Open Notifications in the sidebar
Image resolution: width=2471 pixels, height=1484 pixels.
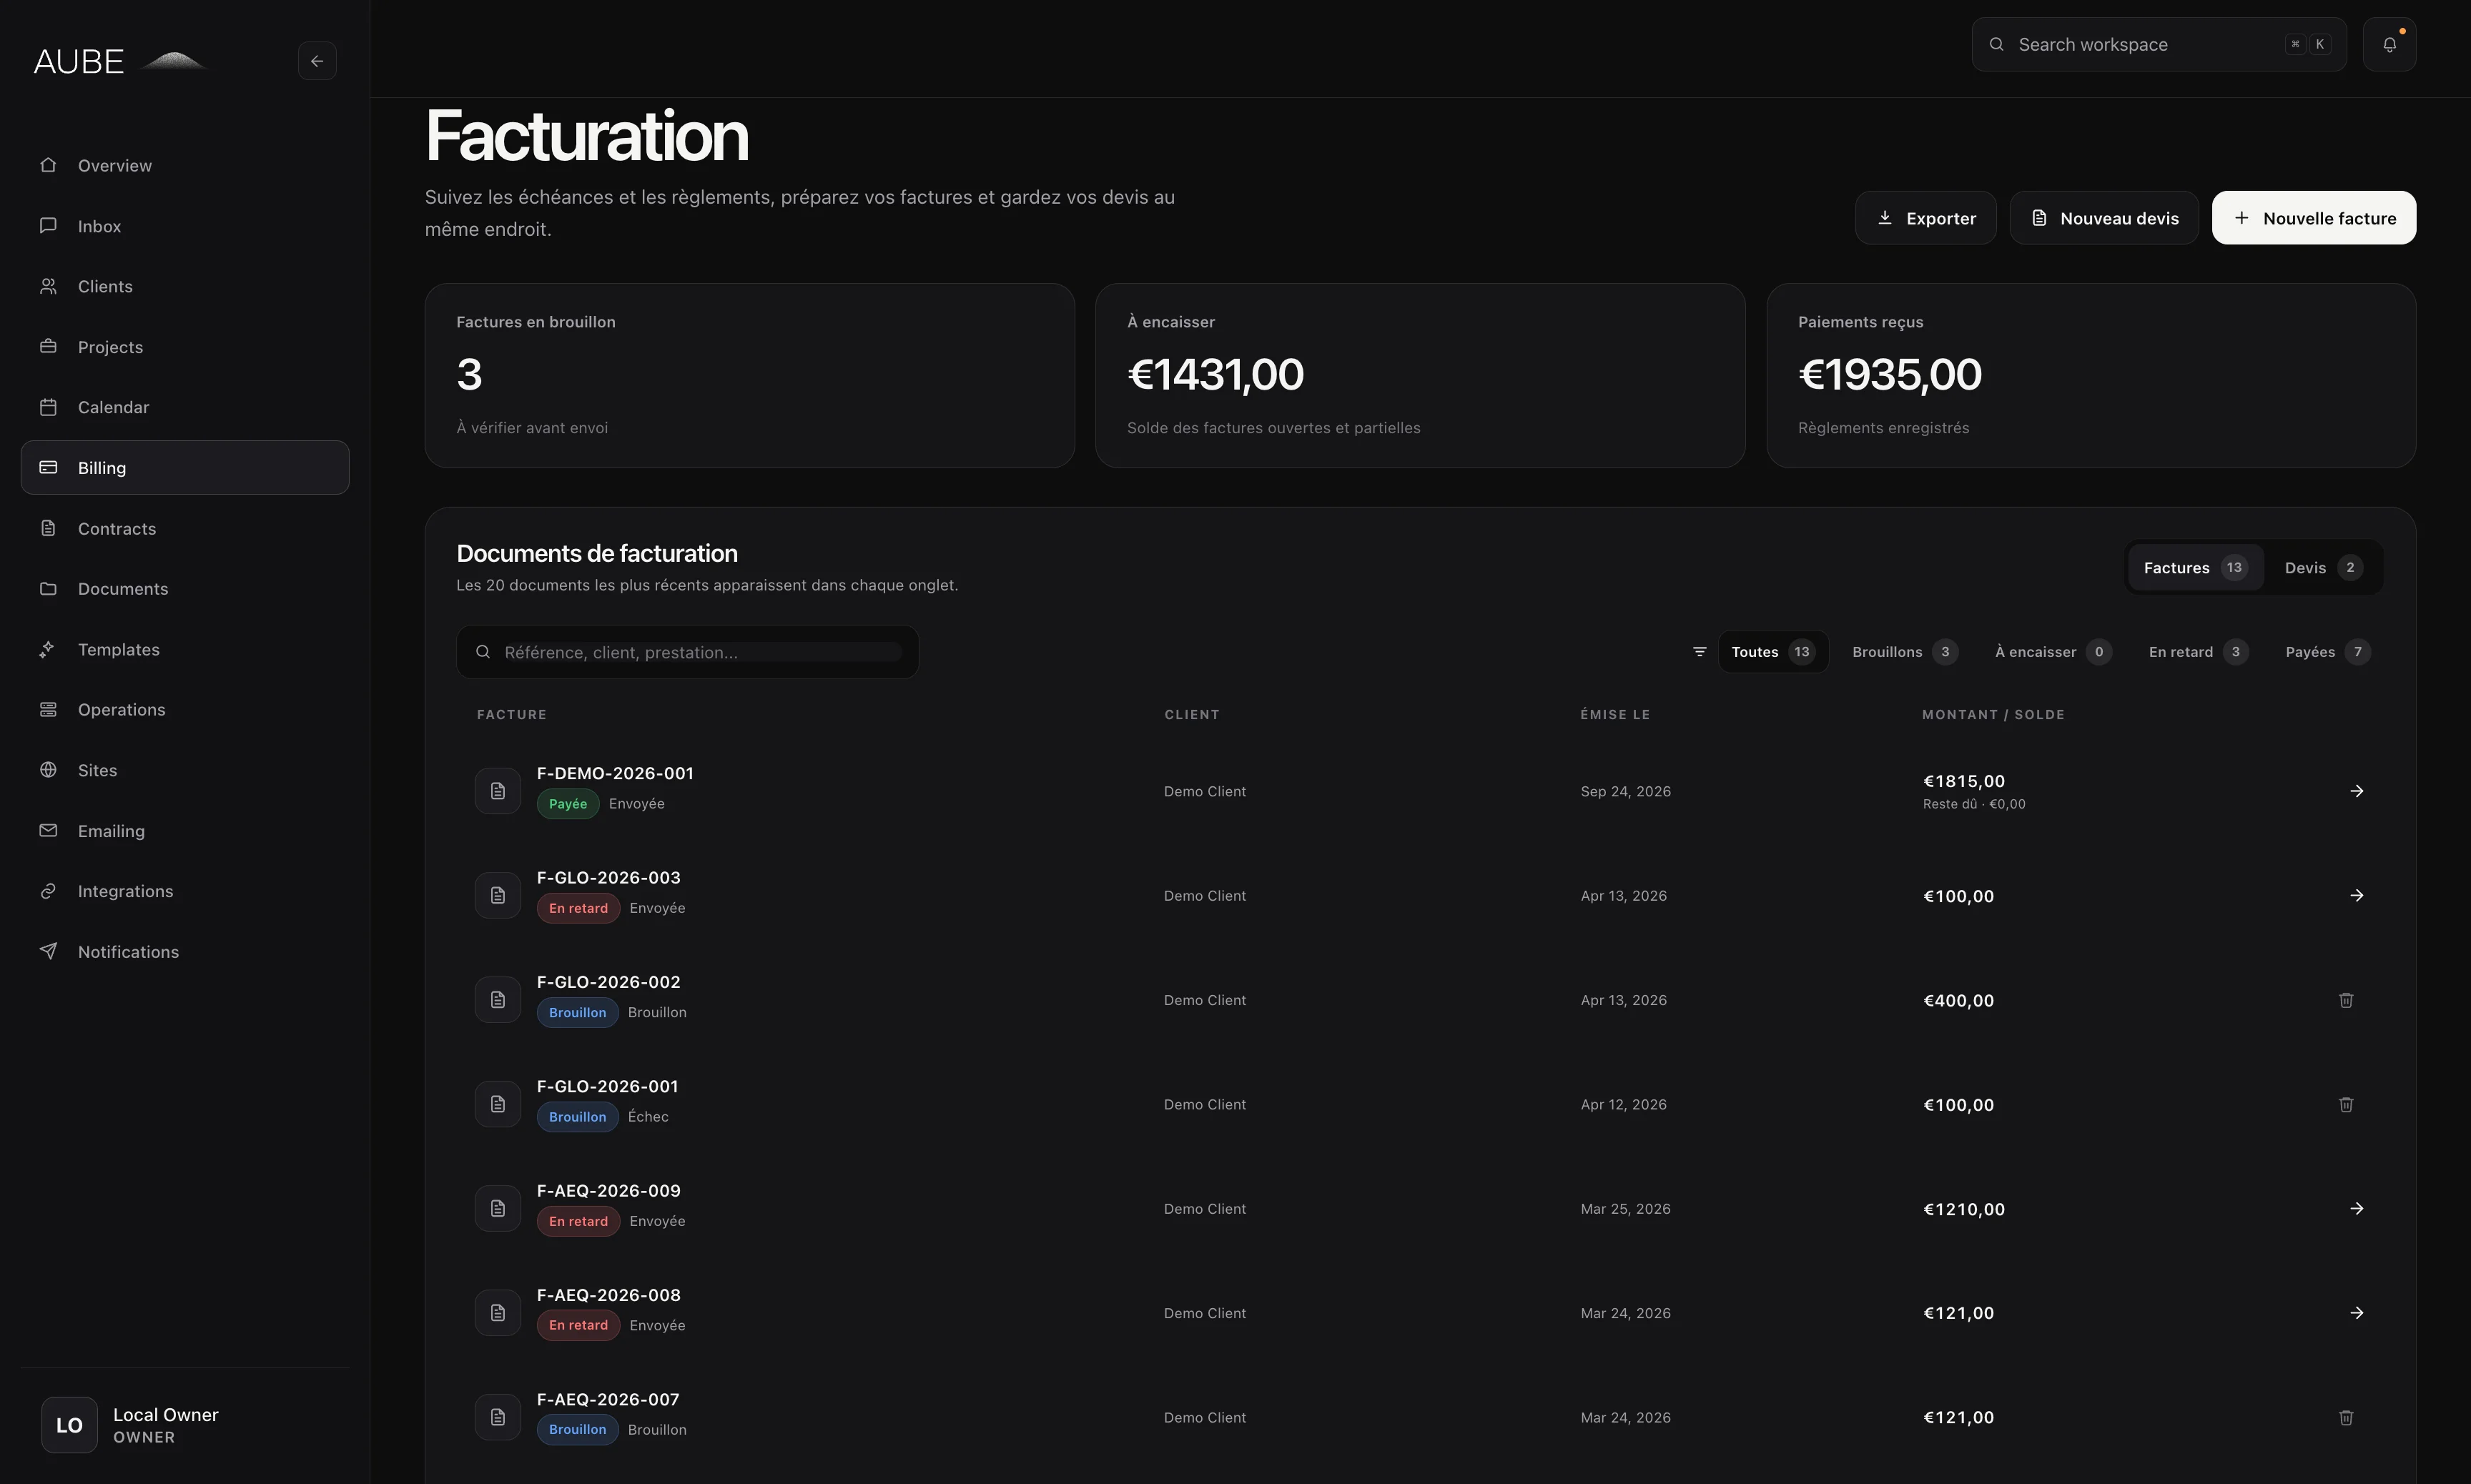tap(185, 952)
